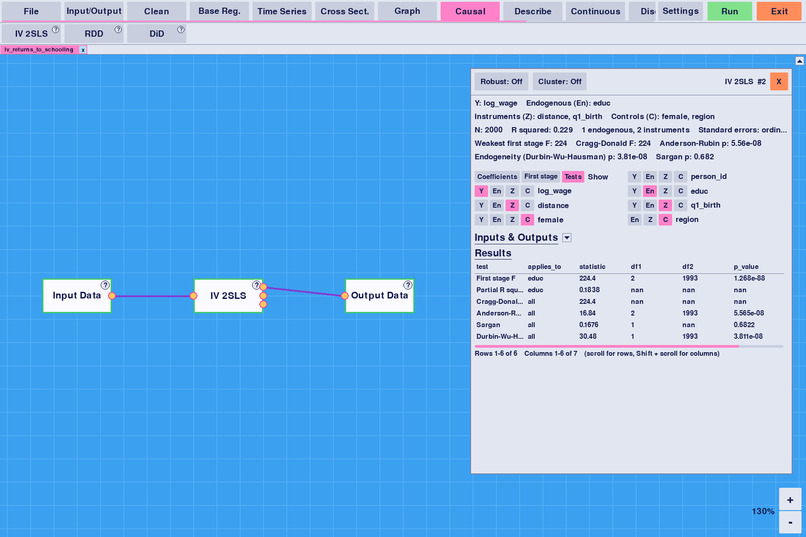Open help icon on DiD toolbar button
Image resolution: width=806 pixels, height=537 pixels.
pos(181,29)
